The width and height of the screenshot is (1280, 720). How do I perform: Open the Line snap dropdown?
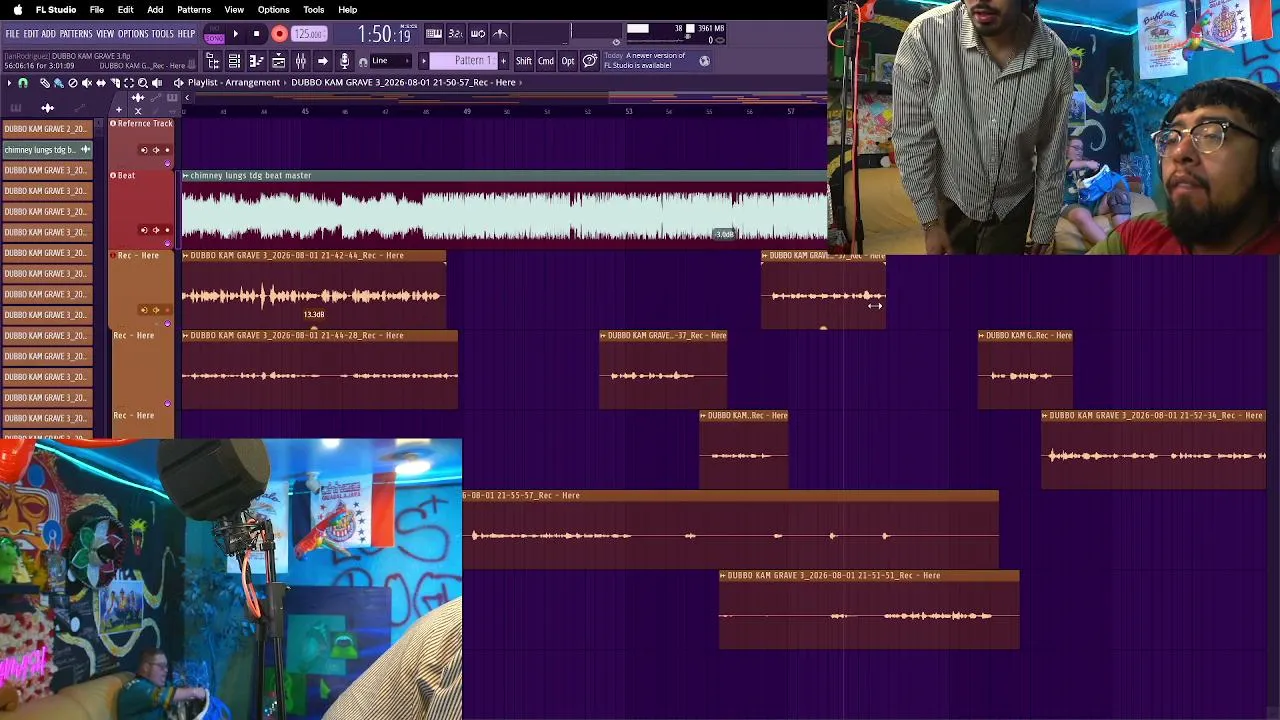point(391,62)
